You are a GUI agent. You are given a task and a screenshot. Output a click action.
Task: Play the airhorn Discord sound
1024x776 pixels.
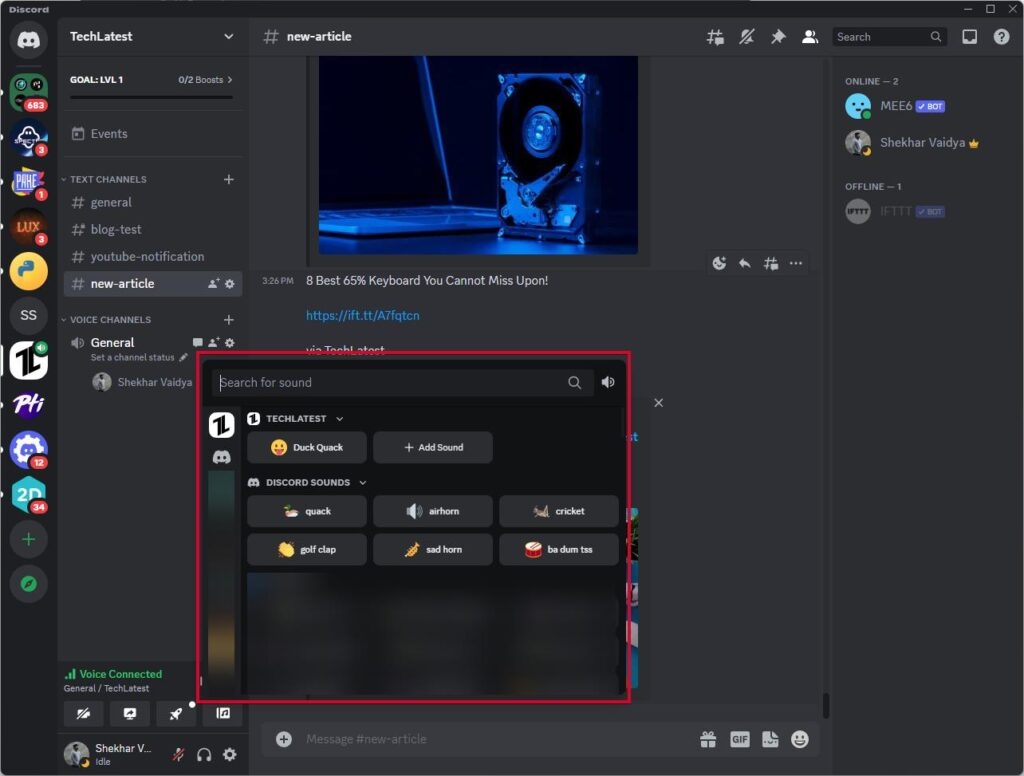click(x=433, y=511)
